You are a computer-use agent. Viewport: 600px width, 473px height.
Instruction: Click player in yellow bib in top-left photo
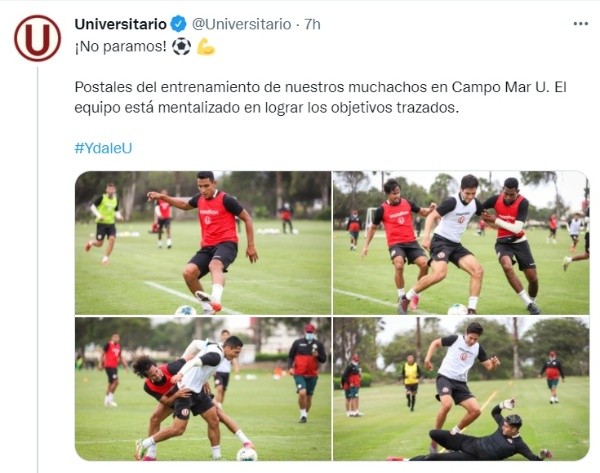tap(105, 223)
